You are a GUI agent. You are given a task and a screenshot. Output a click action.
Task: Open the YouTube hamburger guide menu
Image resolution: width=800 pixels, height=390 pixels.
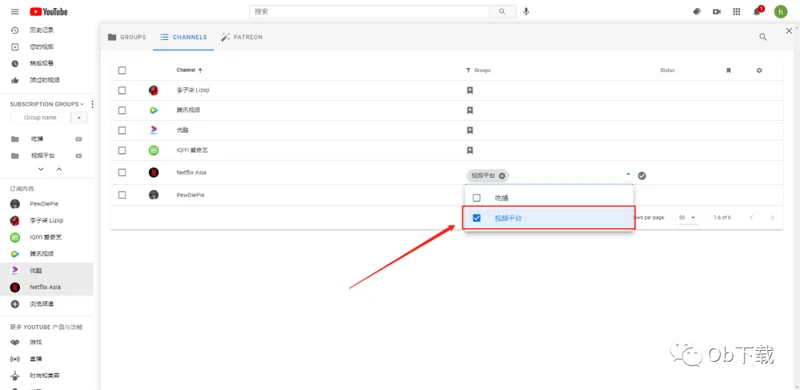tap(15, 12)
